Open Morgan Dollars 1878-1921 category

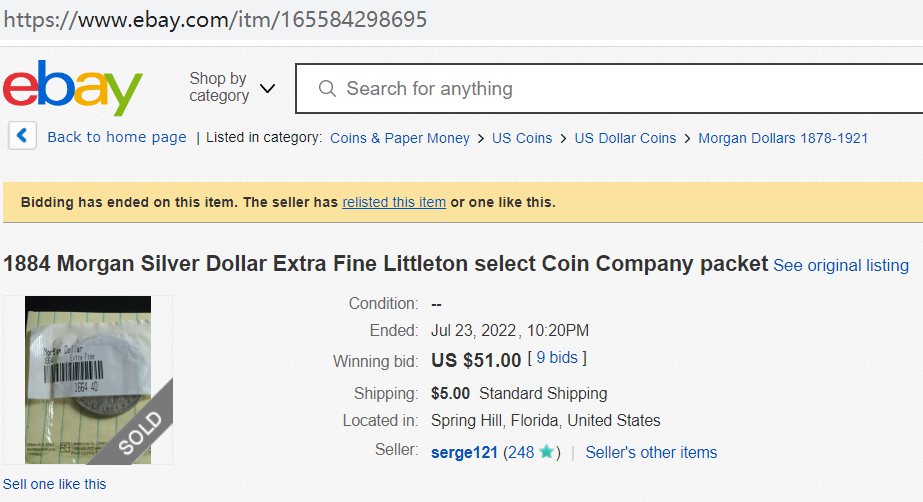[783, 138]
